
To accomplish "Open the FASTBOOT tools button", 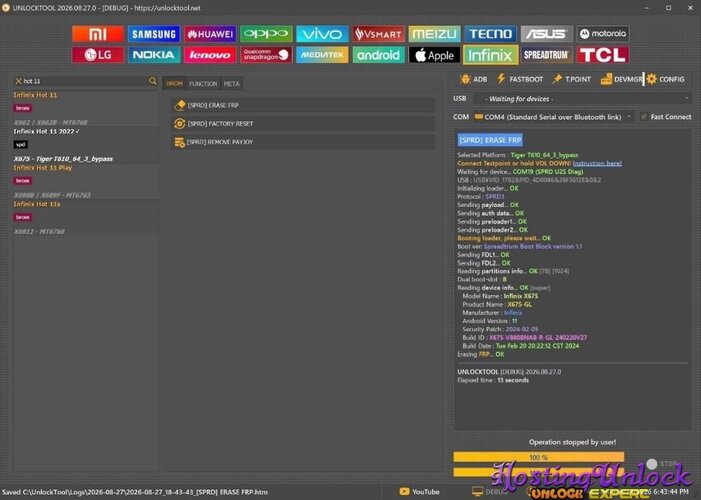I will click(x=520, y=79).
